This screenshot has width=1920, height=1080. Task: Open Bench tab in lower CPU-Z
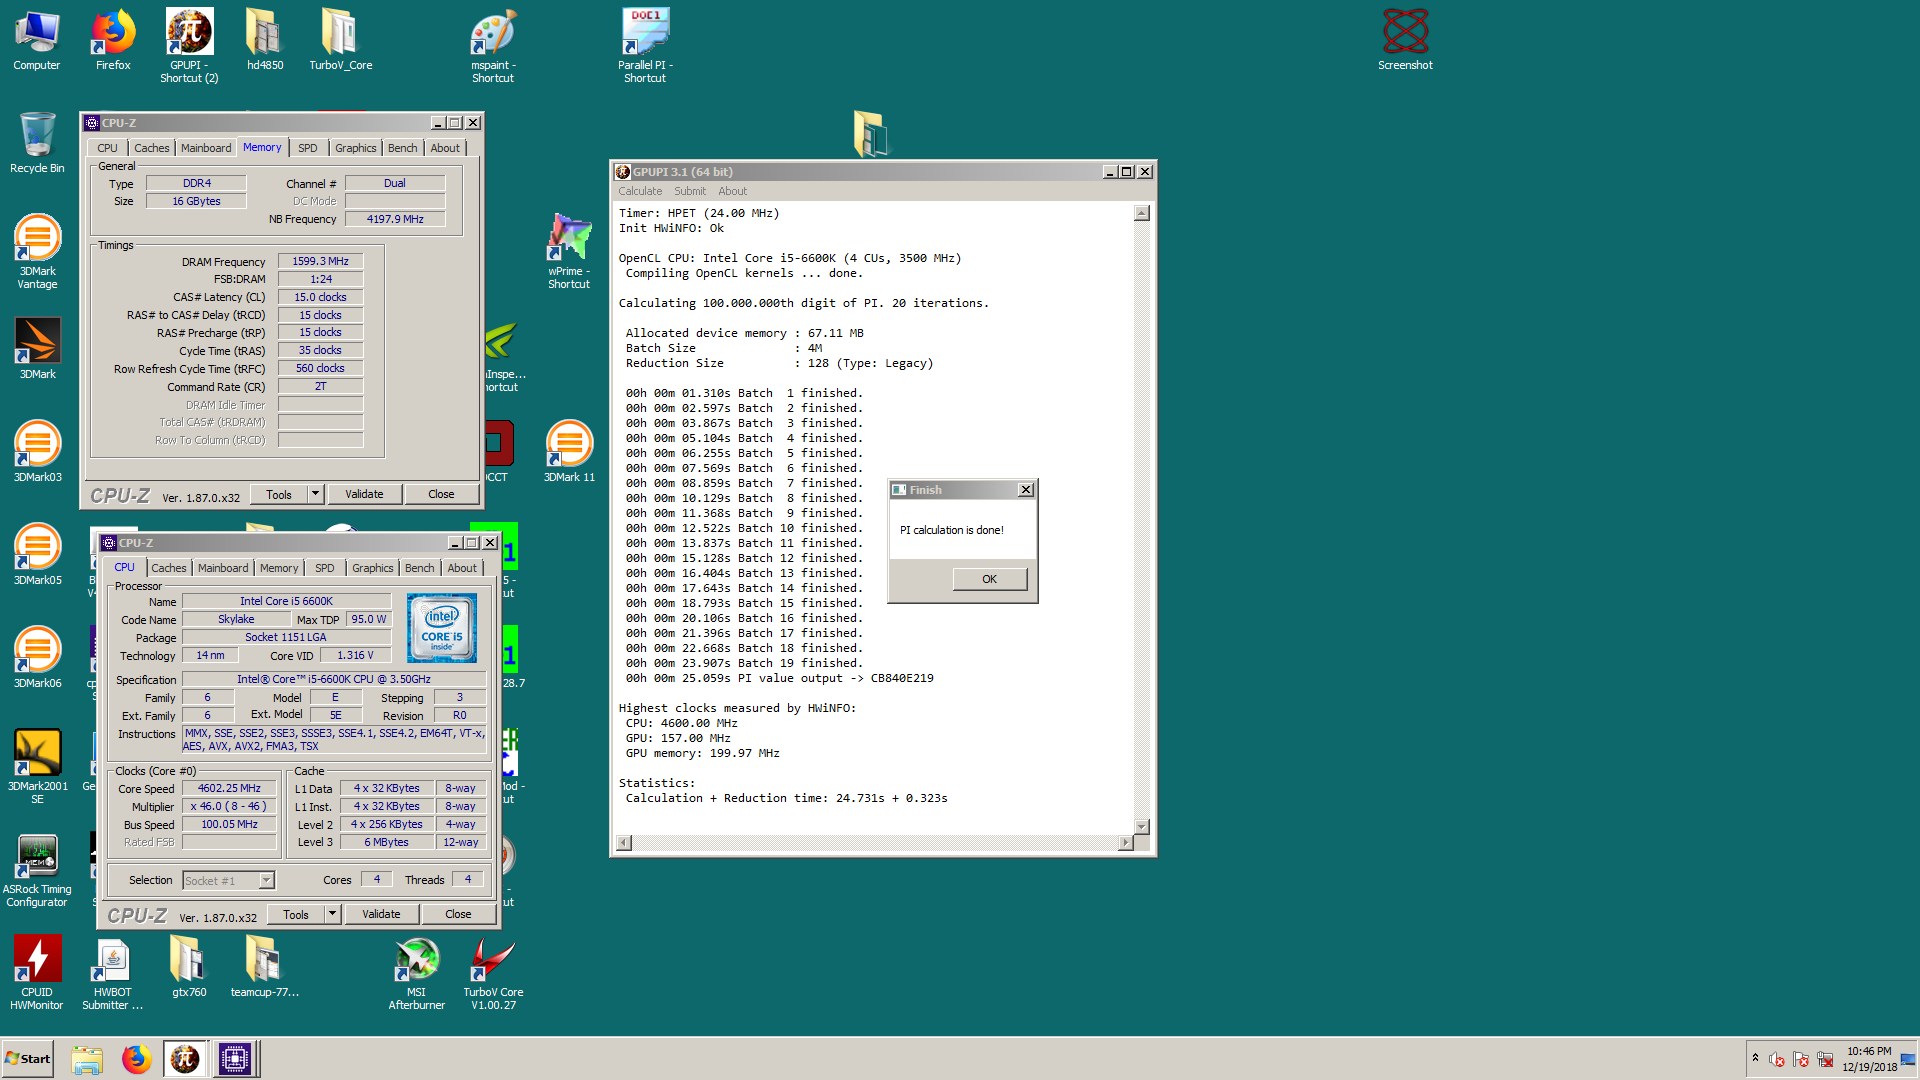(x=420, y=568)
